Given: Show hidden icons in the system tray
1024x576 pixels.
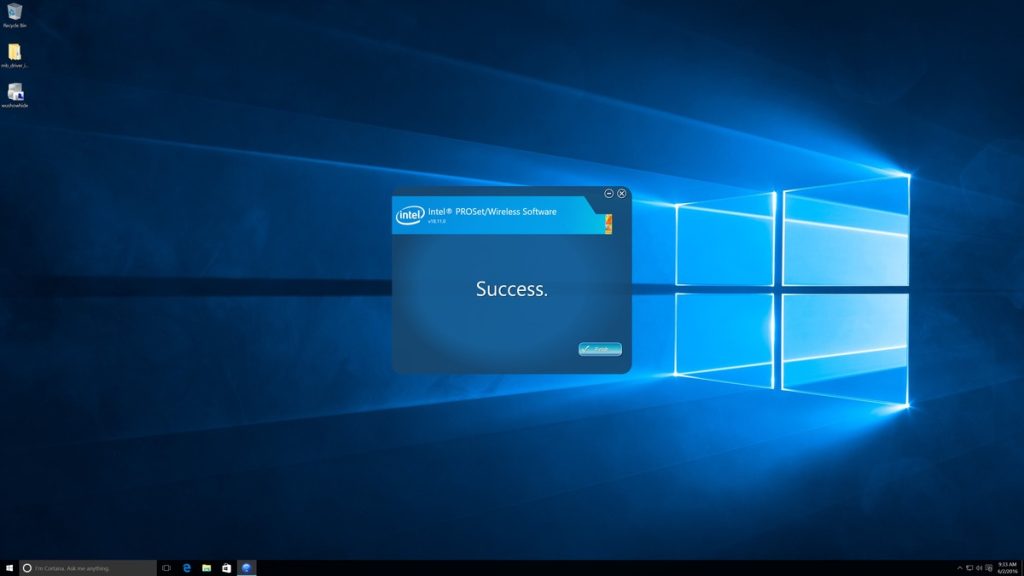Looking at the screenshot, I should click(x=960, y=567).
